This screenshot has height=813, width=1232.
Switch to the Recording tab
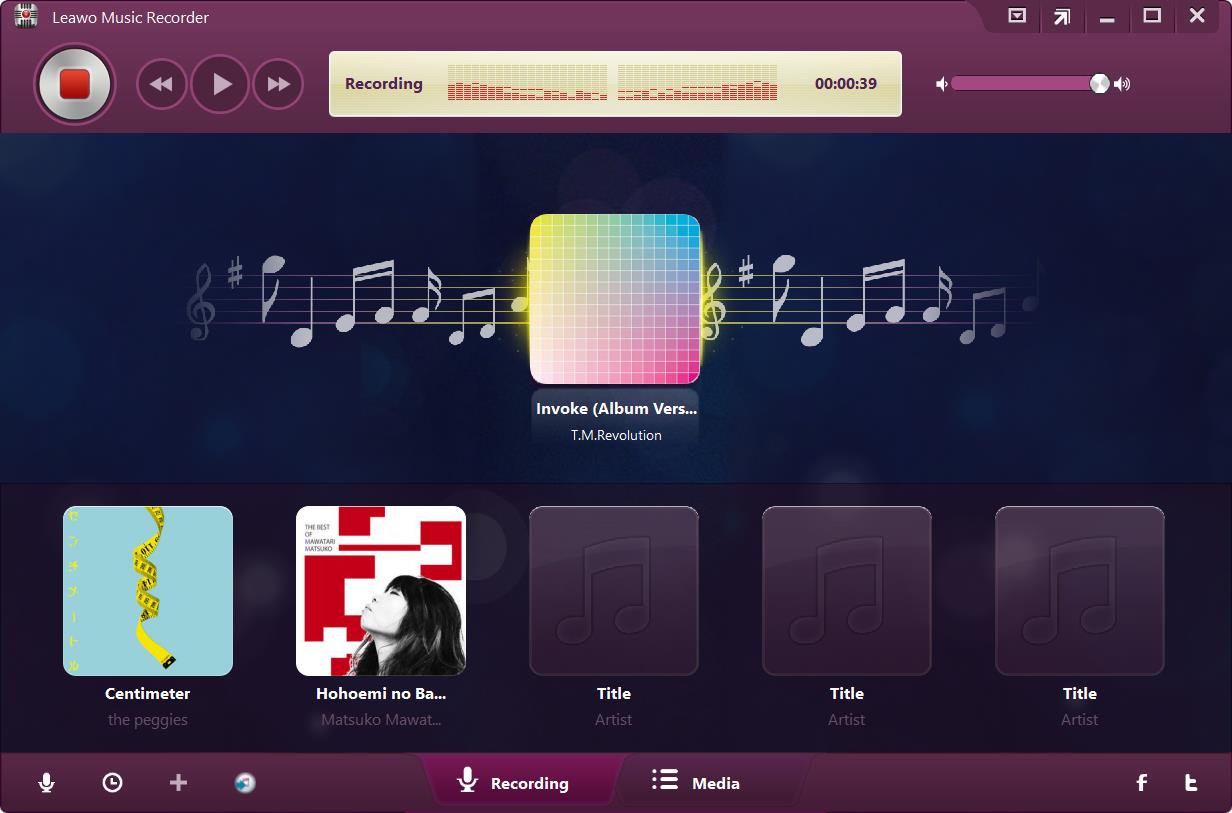coord(514,782)
